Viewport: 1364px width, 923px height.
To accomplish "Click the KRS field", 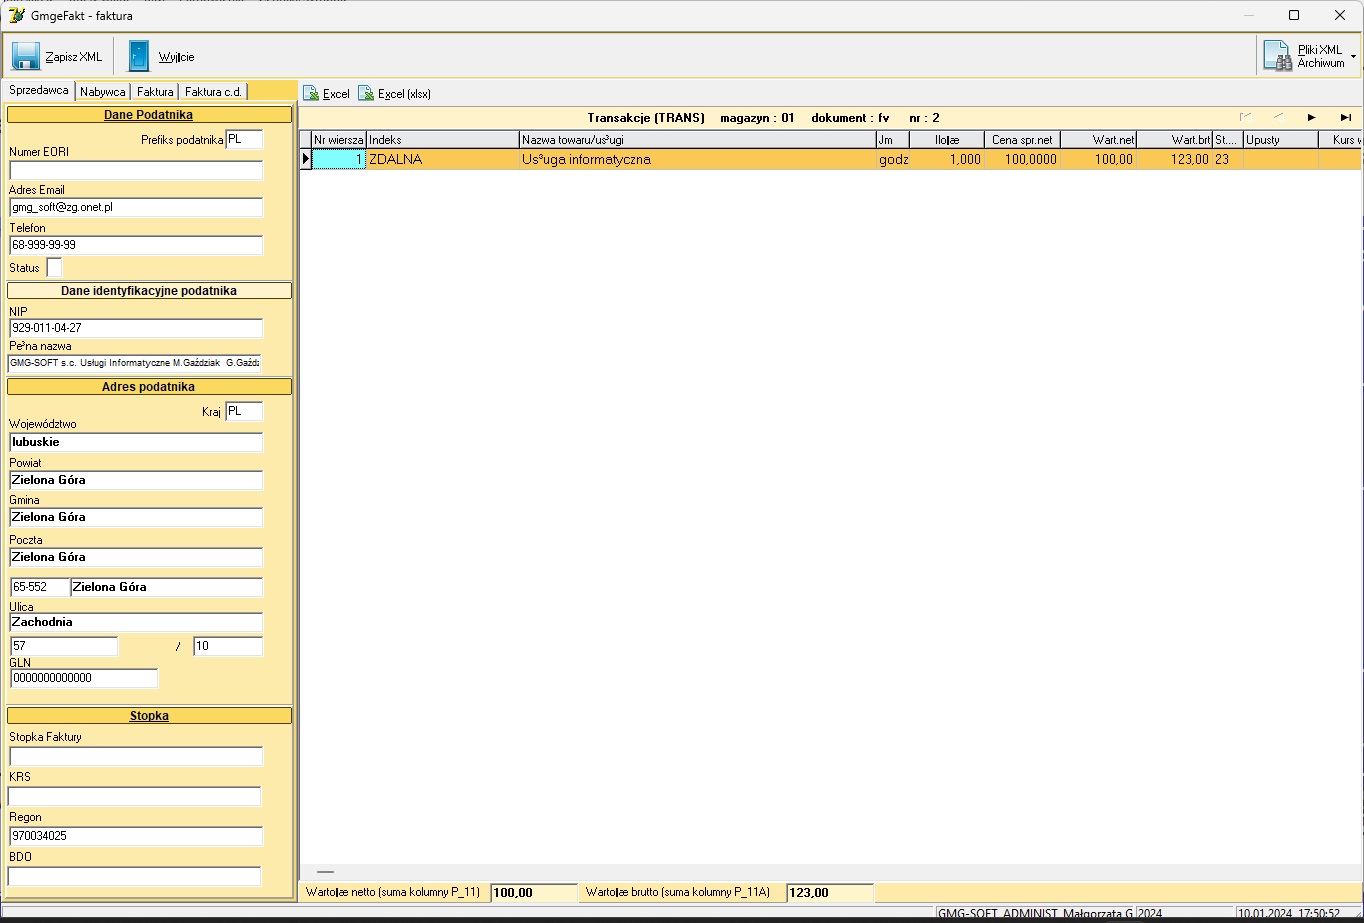I will pyautogui.click(x=135, y=796).
